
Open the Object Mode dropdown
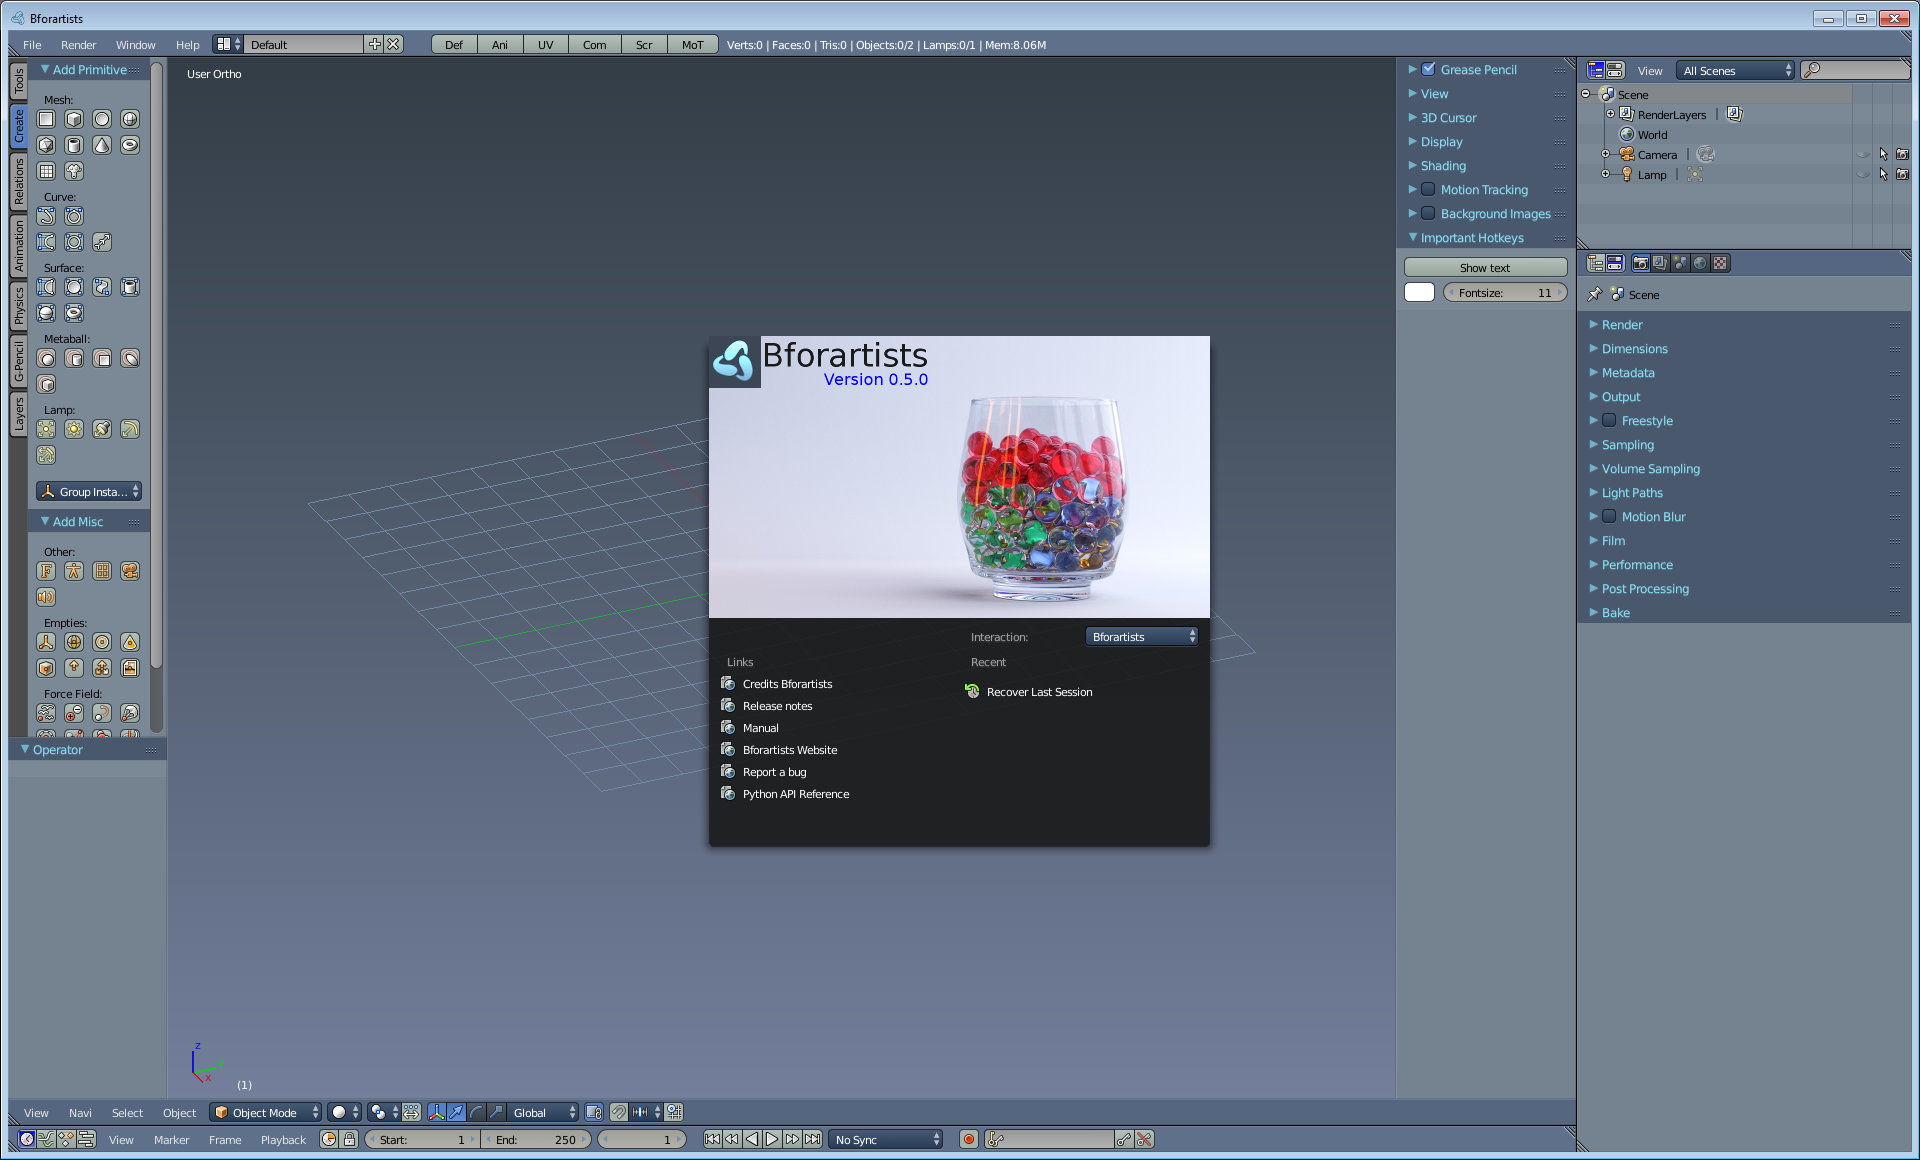pyautogui.click(x=265, y=1112)
